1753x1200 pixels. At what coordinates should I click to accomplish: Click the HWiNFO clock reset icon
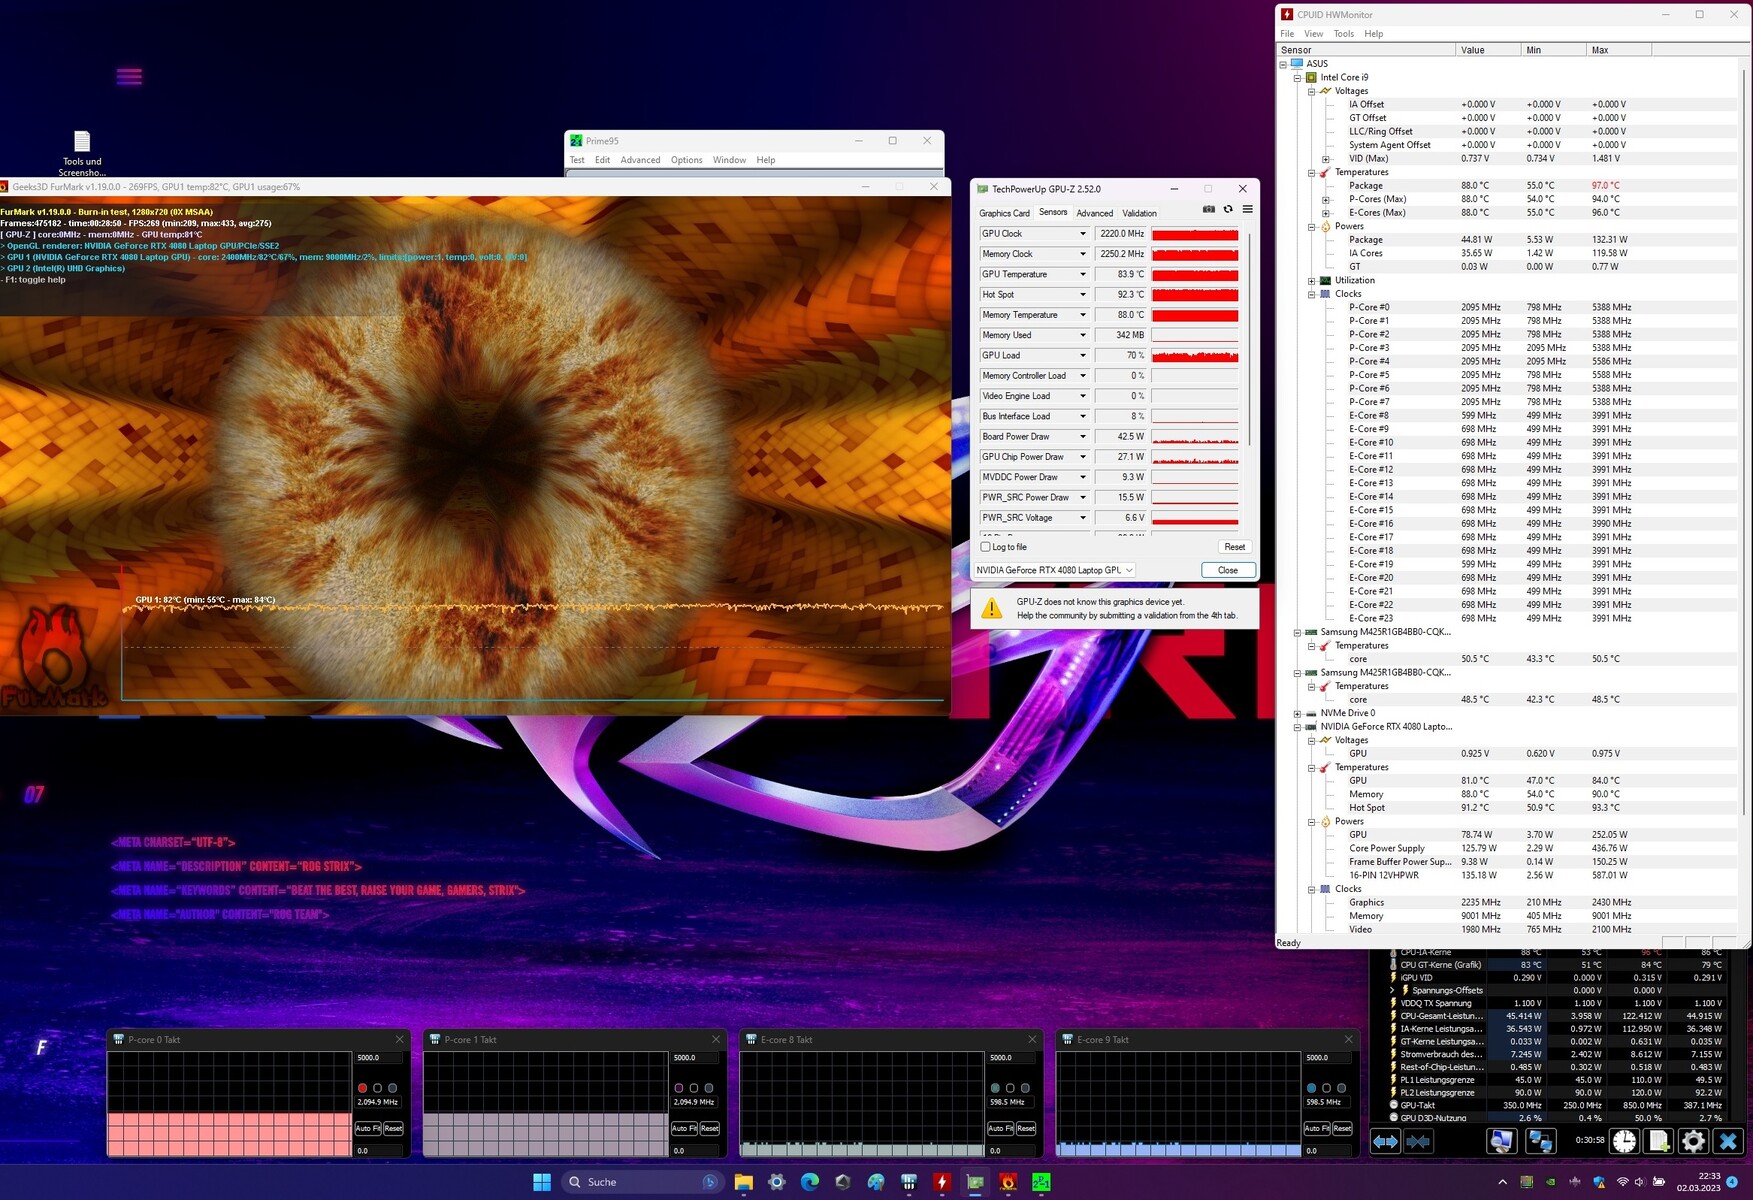click(1624, 1141)
